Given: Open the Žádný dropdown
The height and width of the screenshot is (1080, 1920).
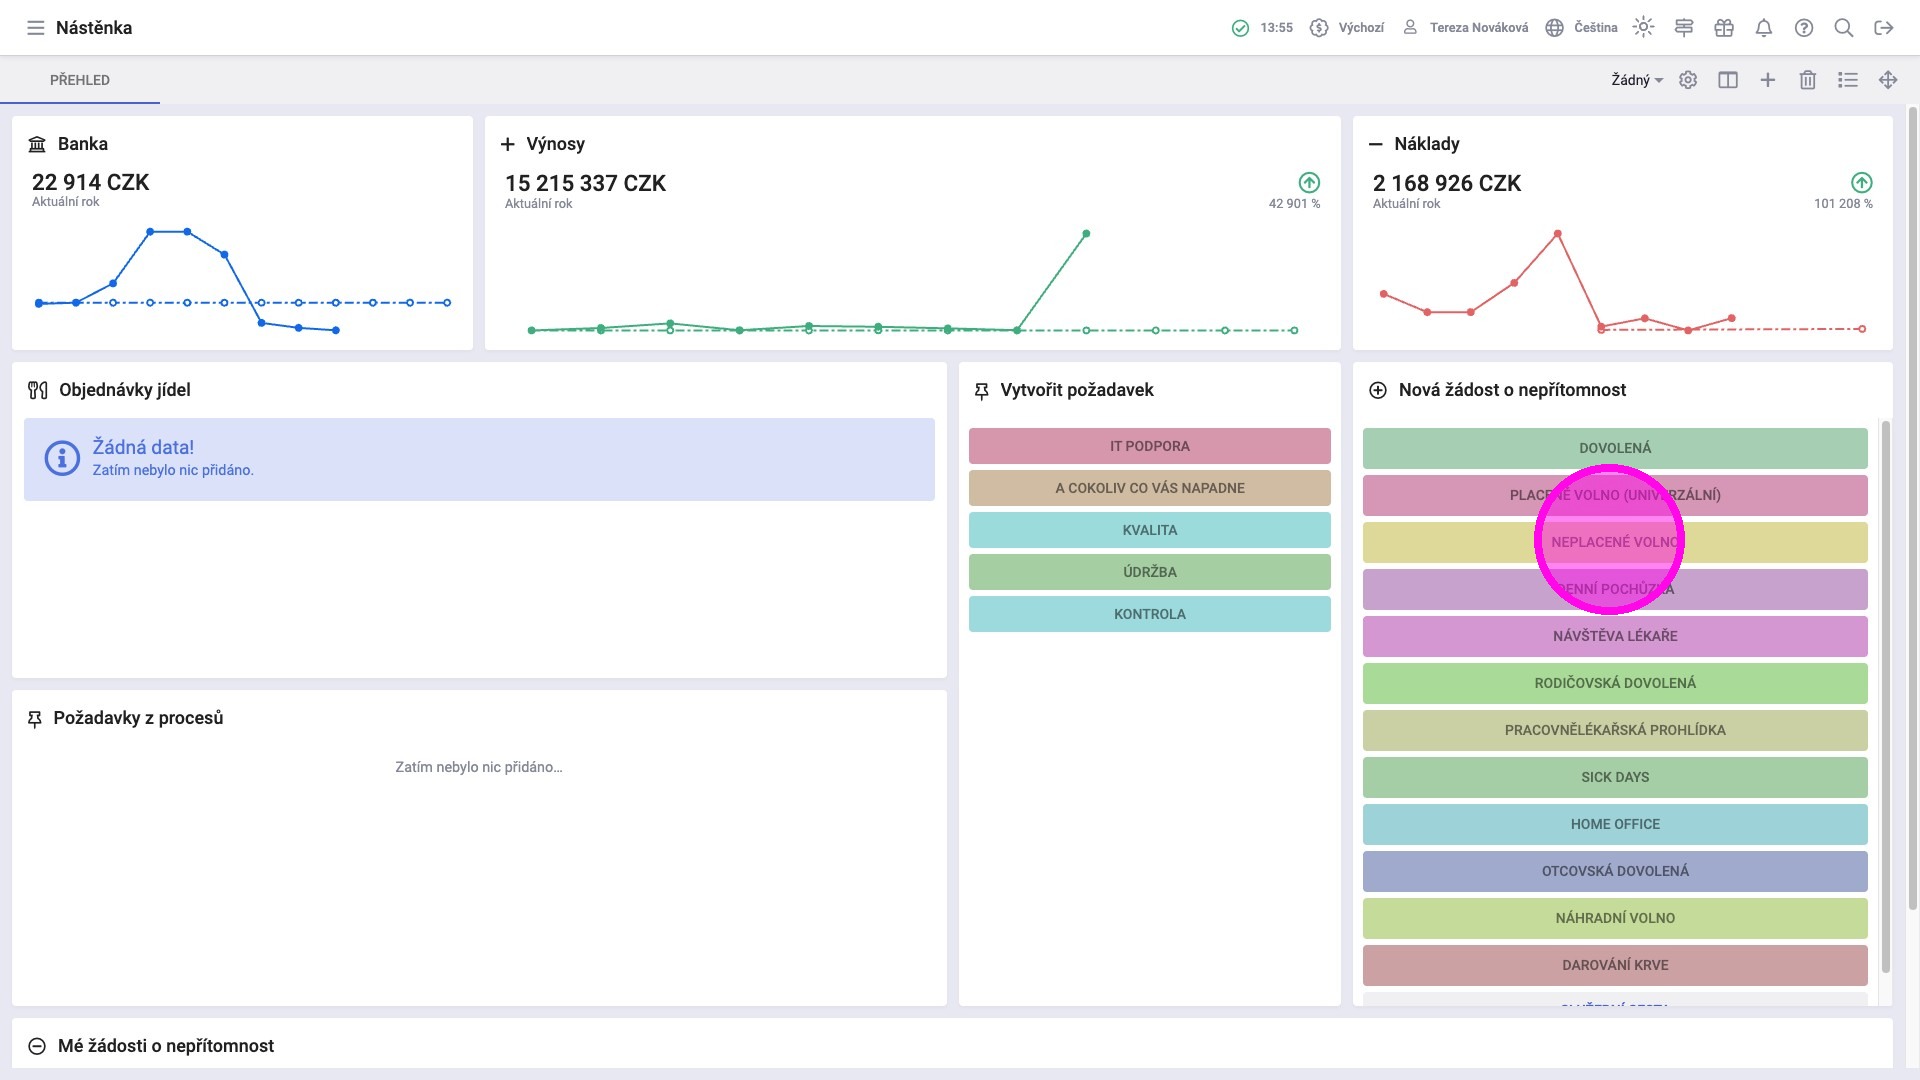Looking at the screenshot, I should [1636, 80].
